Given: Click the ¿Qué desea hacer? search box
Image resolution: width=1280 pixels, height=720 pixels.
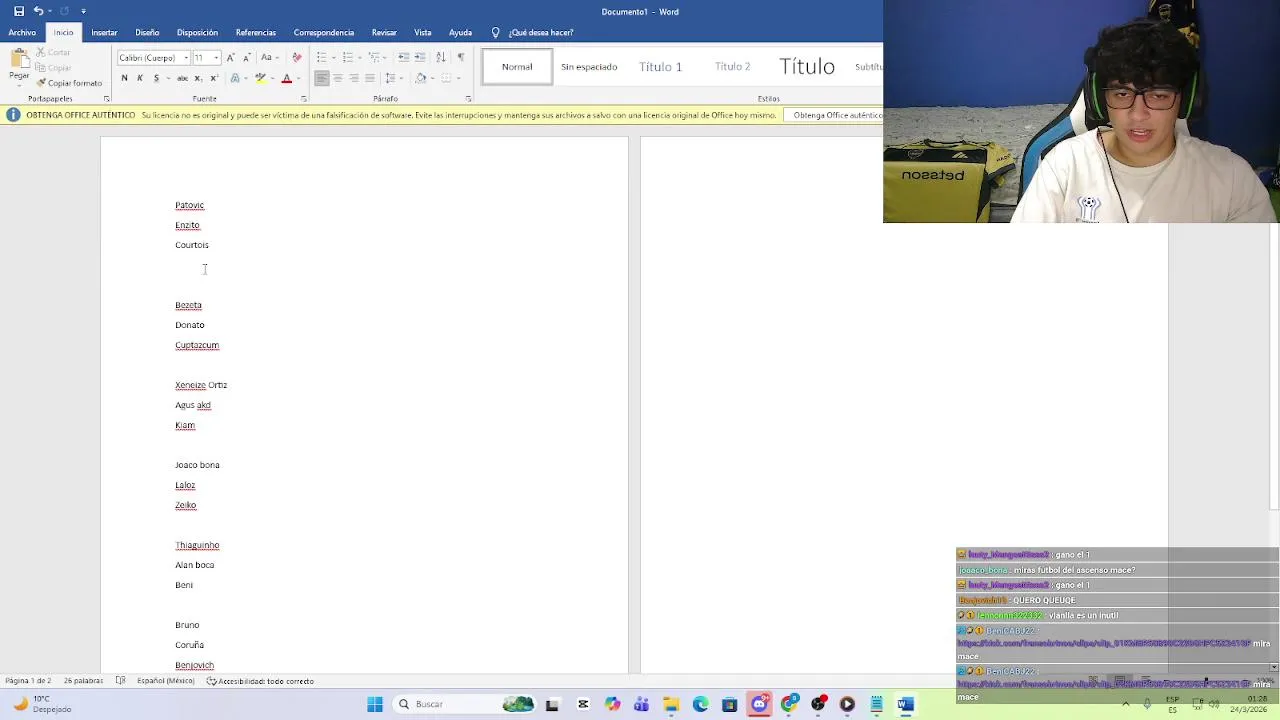Looking at the screenshot, I should [532, 33].
